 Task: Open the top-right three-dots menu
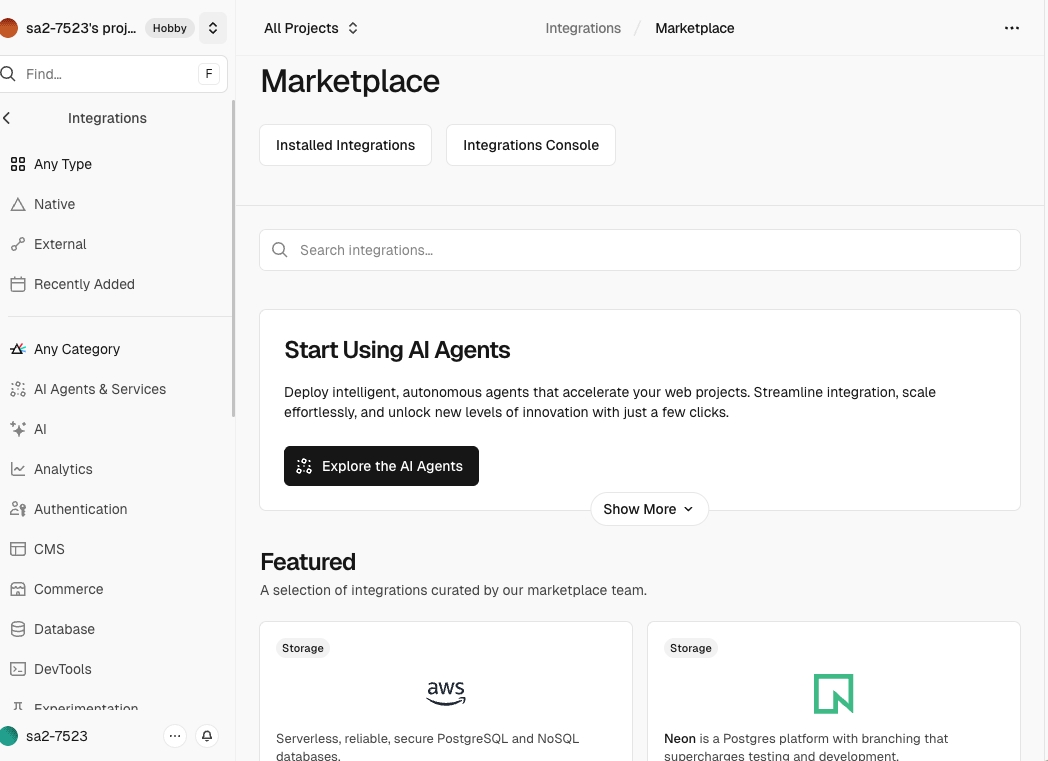tap(1012, 28)
